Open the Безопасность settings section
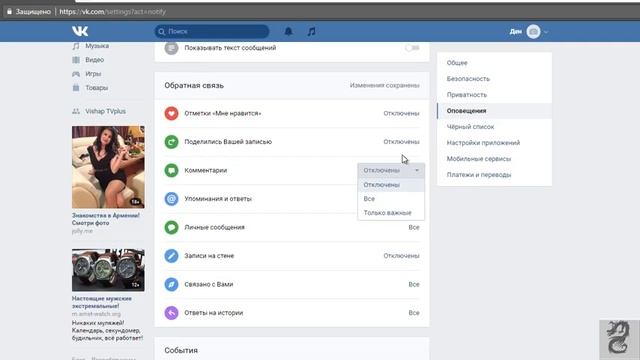The width and height of the screenshot is (640, 360). [x=494, y=79]
